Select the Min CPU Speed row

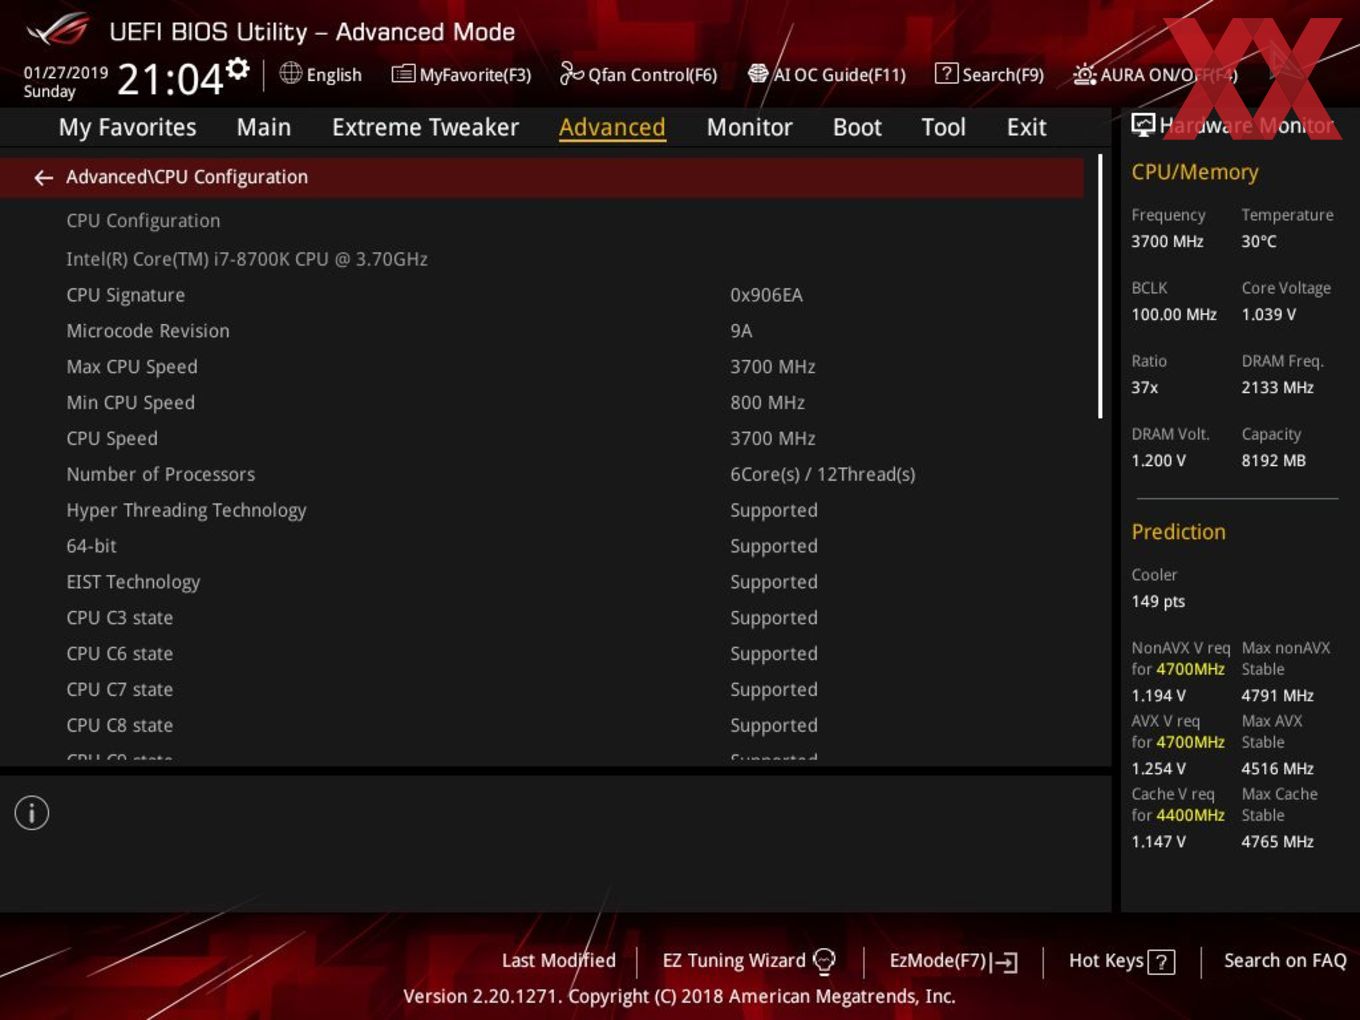[x=542, y=403]
